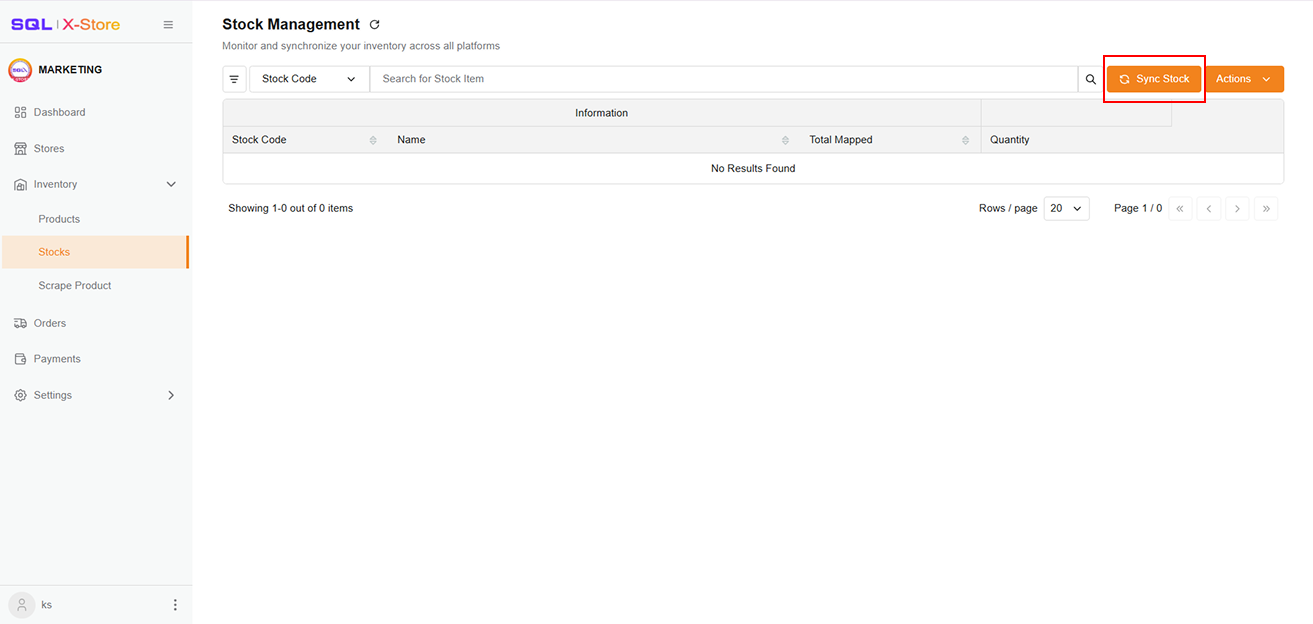
Task: Open the Actions dropdown
Action: 1244,79
